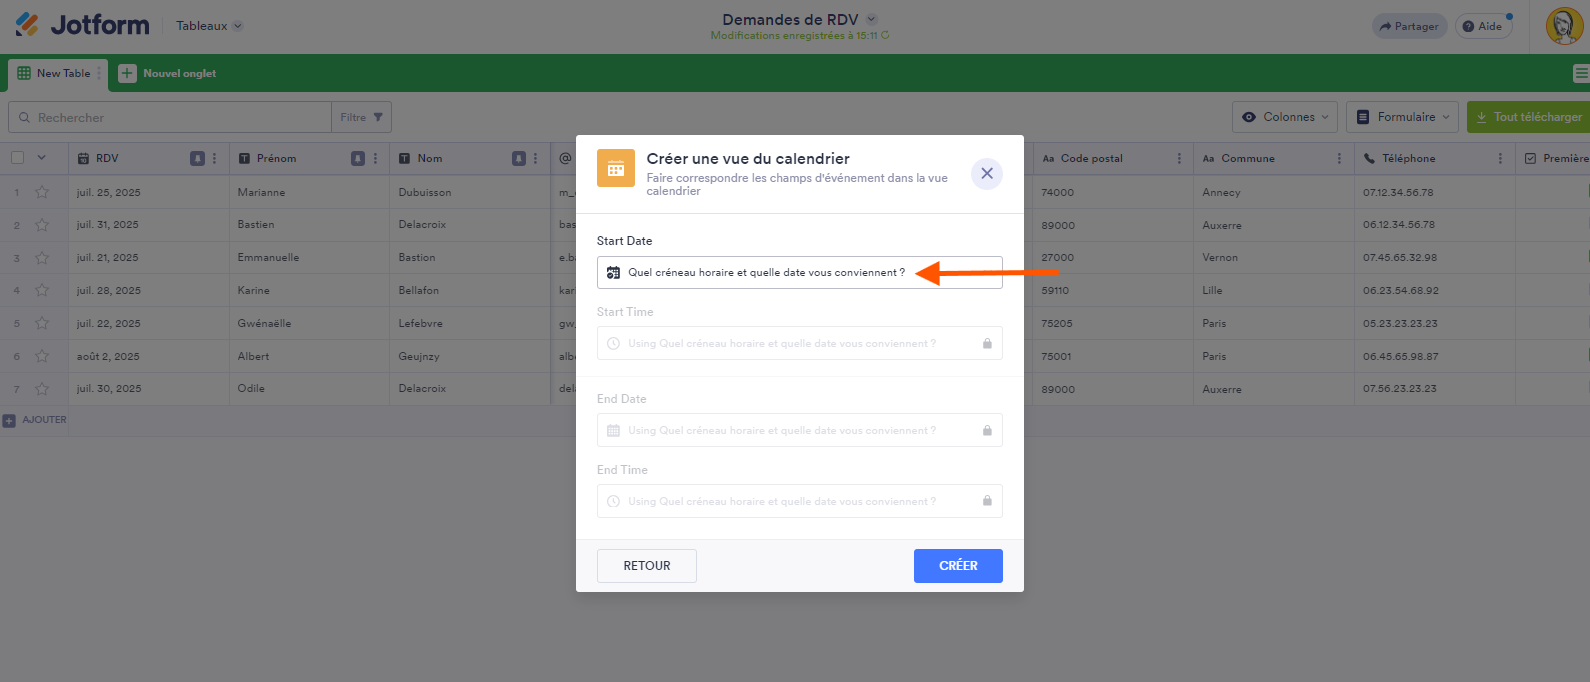Image resolution: width=1590 pixels, height=682 pixels.
Task: Select the New Table tab
Action: pos(63,73)
